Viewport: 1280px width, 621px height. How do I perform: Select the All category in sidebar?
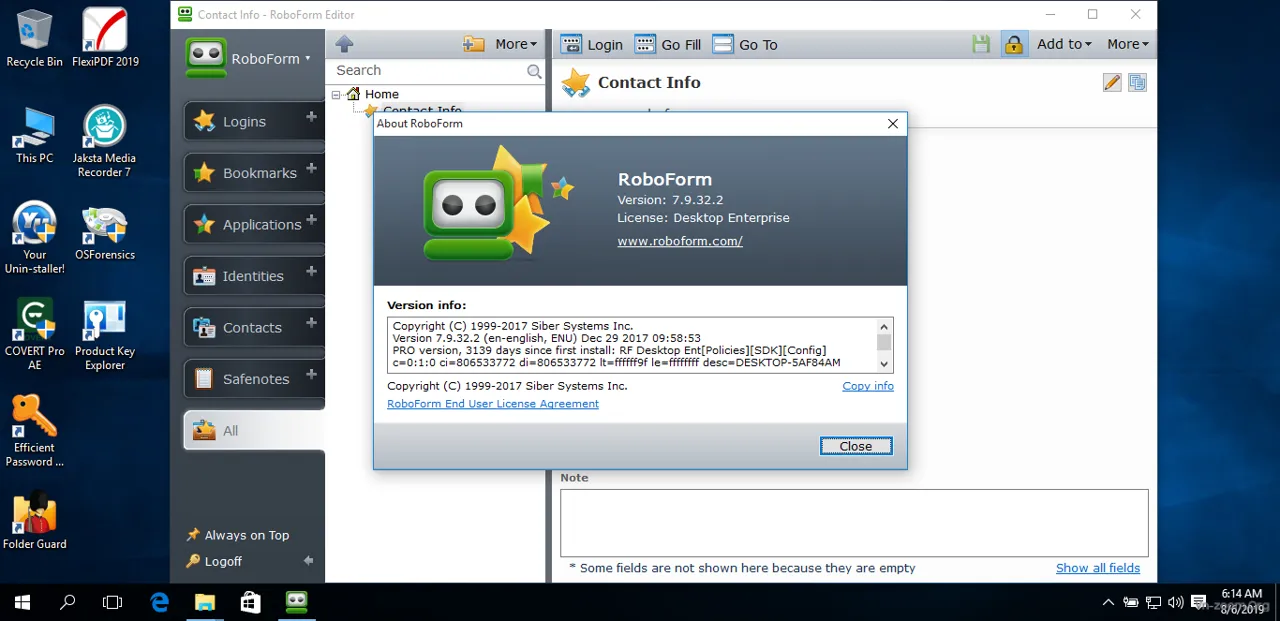coord(254,430)
